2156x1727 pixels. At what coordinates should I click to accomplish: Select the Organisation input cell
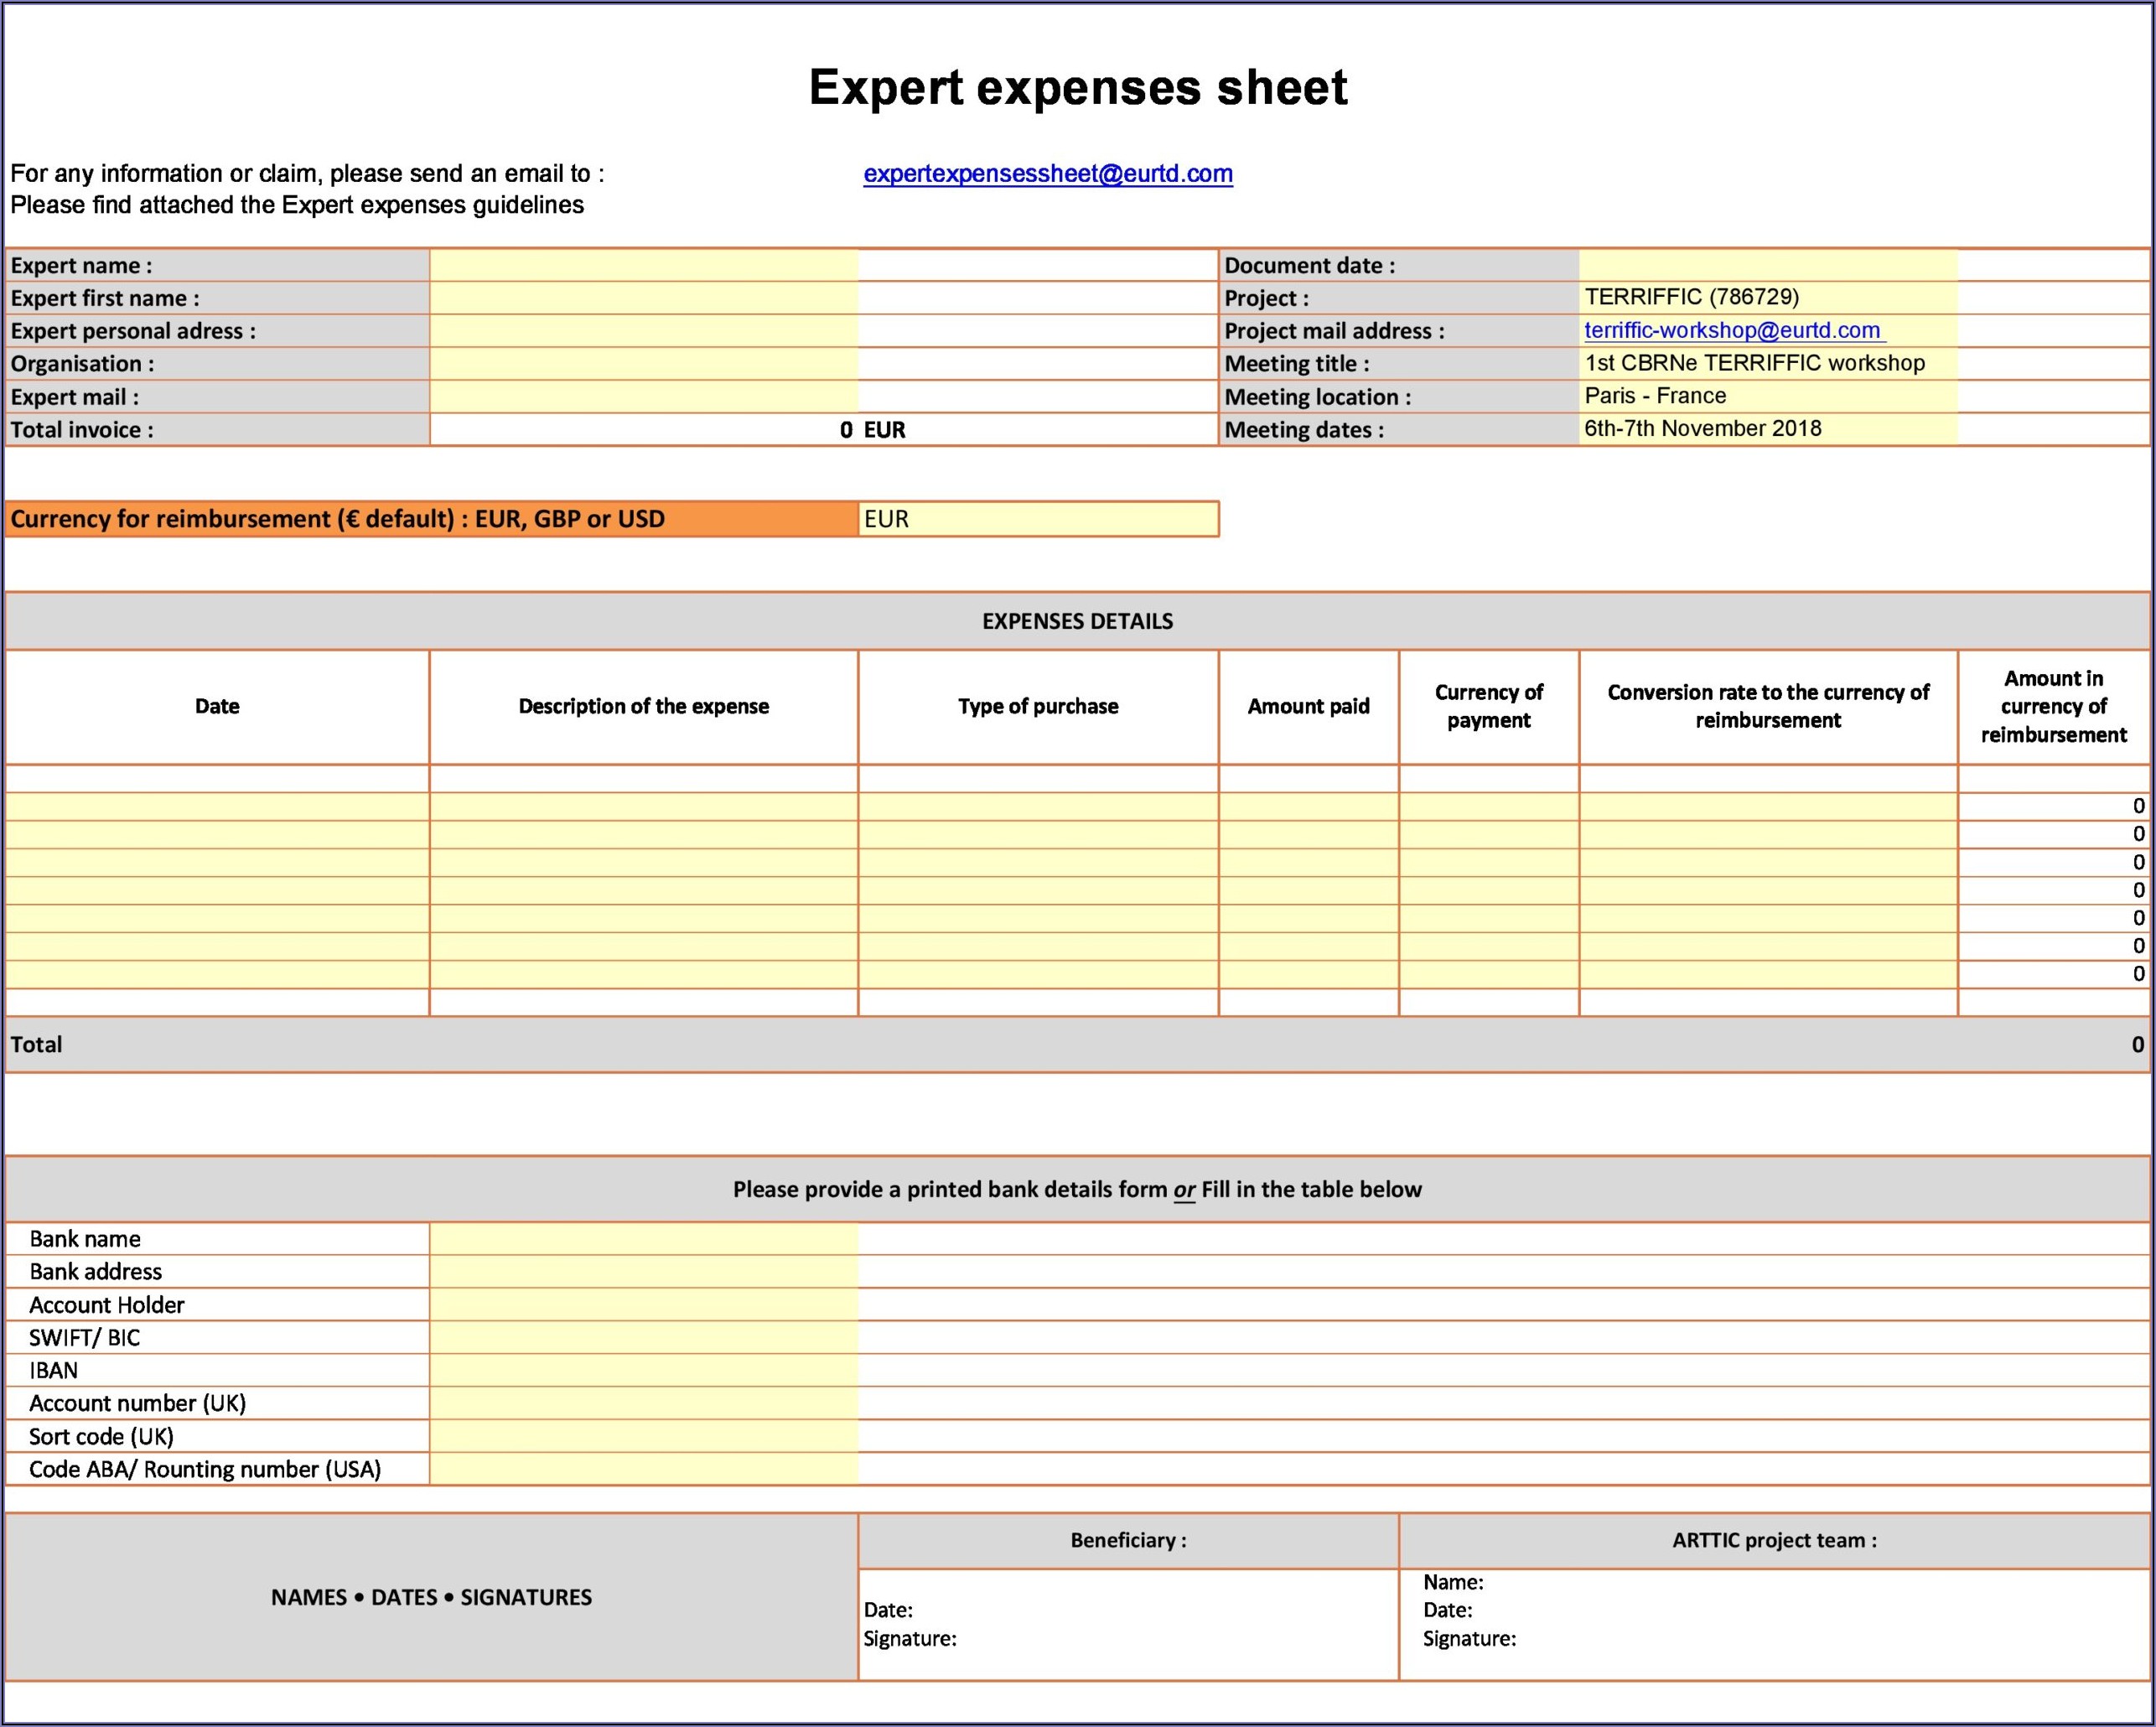643,364
